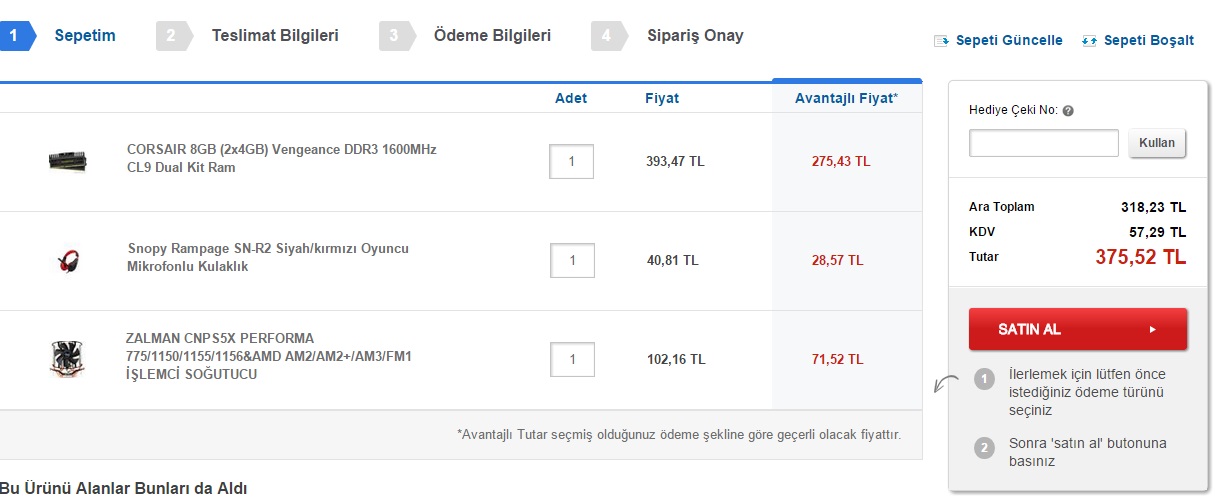Edit quantity field for Zalman cooler
The height and width of the screenshot is (503, 1220).
click(x=572, y=359)
